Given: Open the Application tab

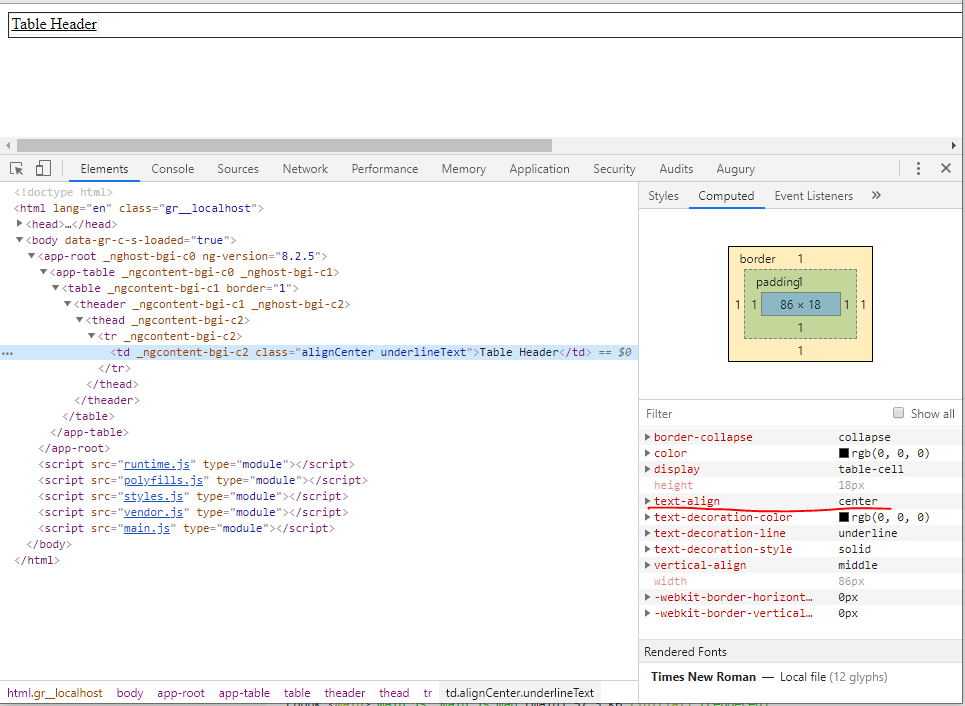Looking at the screenshot, I should [x=539, y=169].
